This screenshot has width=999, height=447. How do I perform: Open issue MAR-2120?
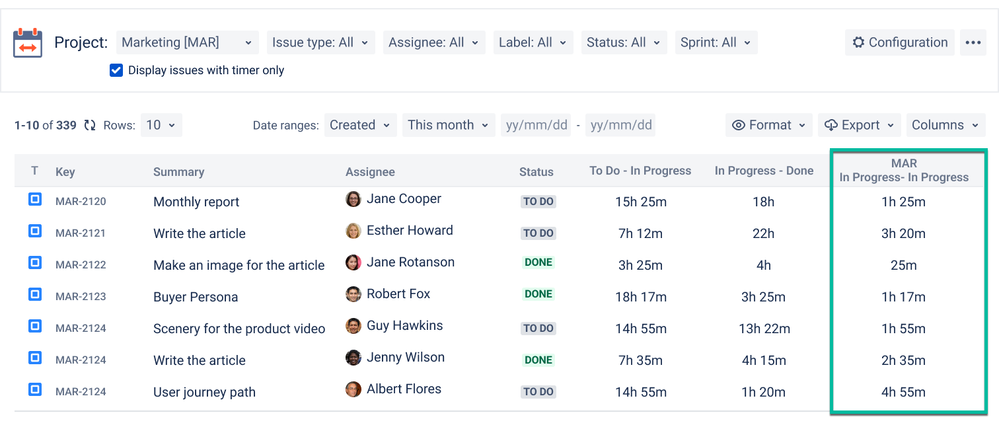(x=81, y=202)
